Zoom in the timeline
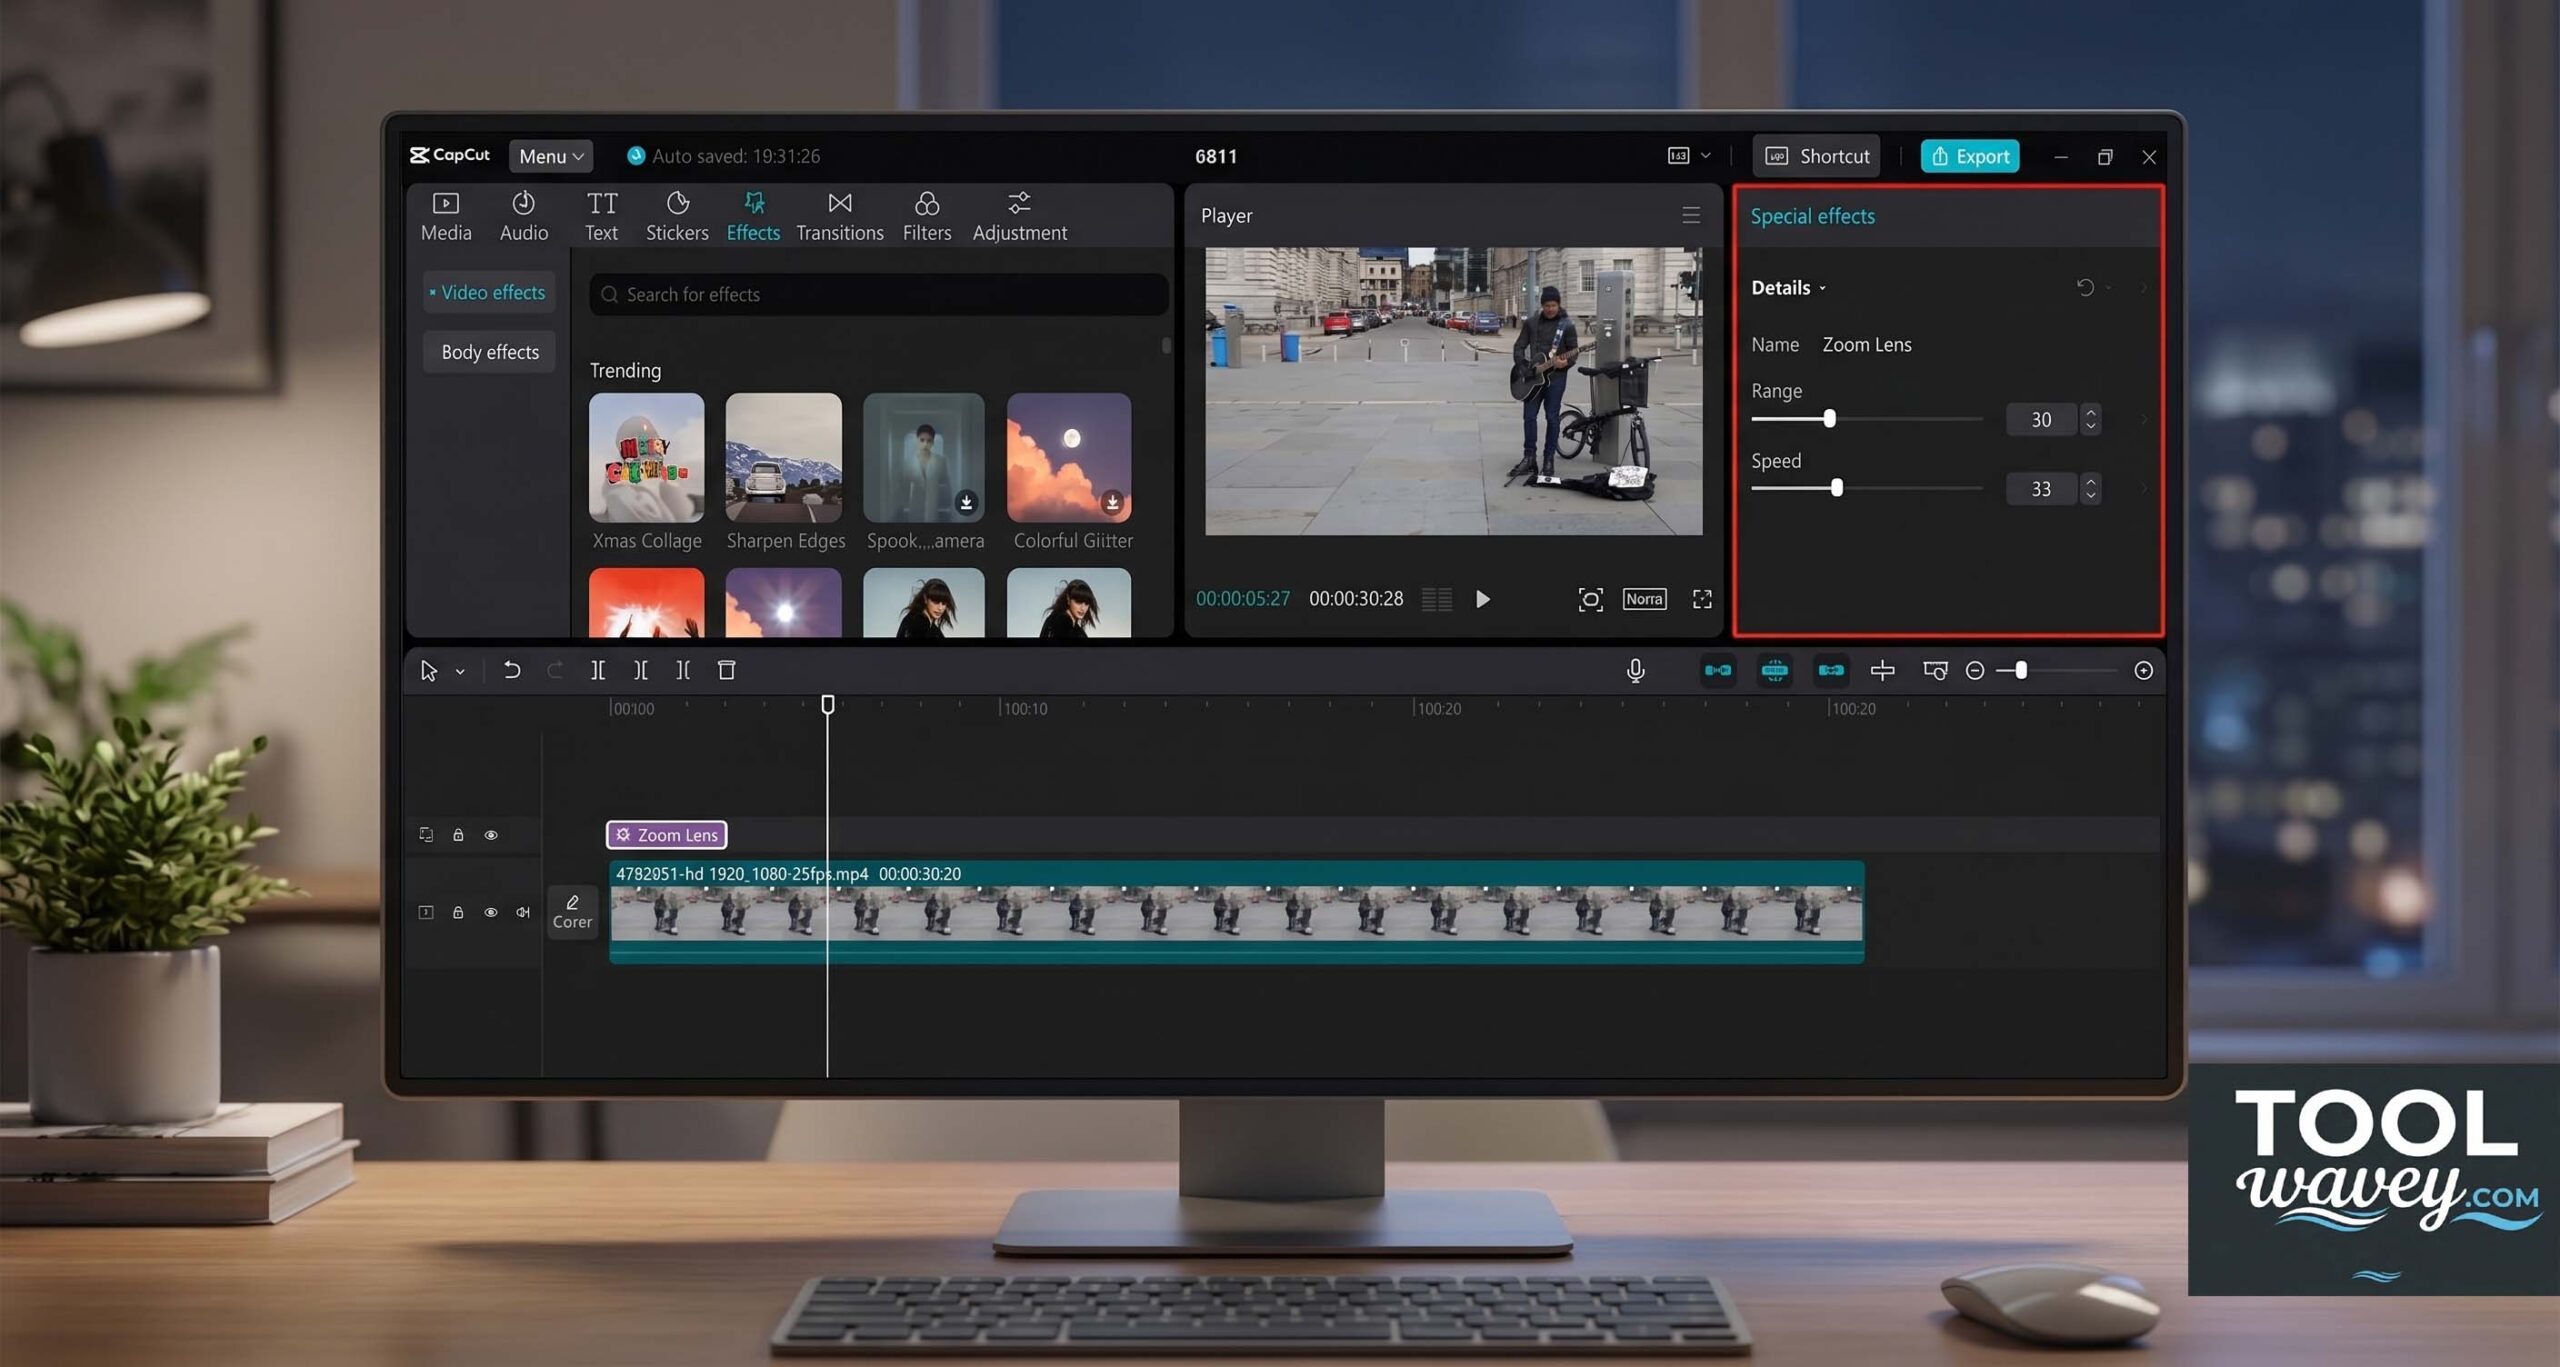Image resolution: width=2560 pixels, height=1367 pixels. pyautogui.click(x=2143, y=671)
